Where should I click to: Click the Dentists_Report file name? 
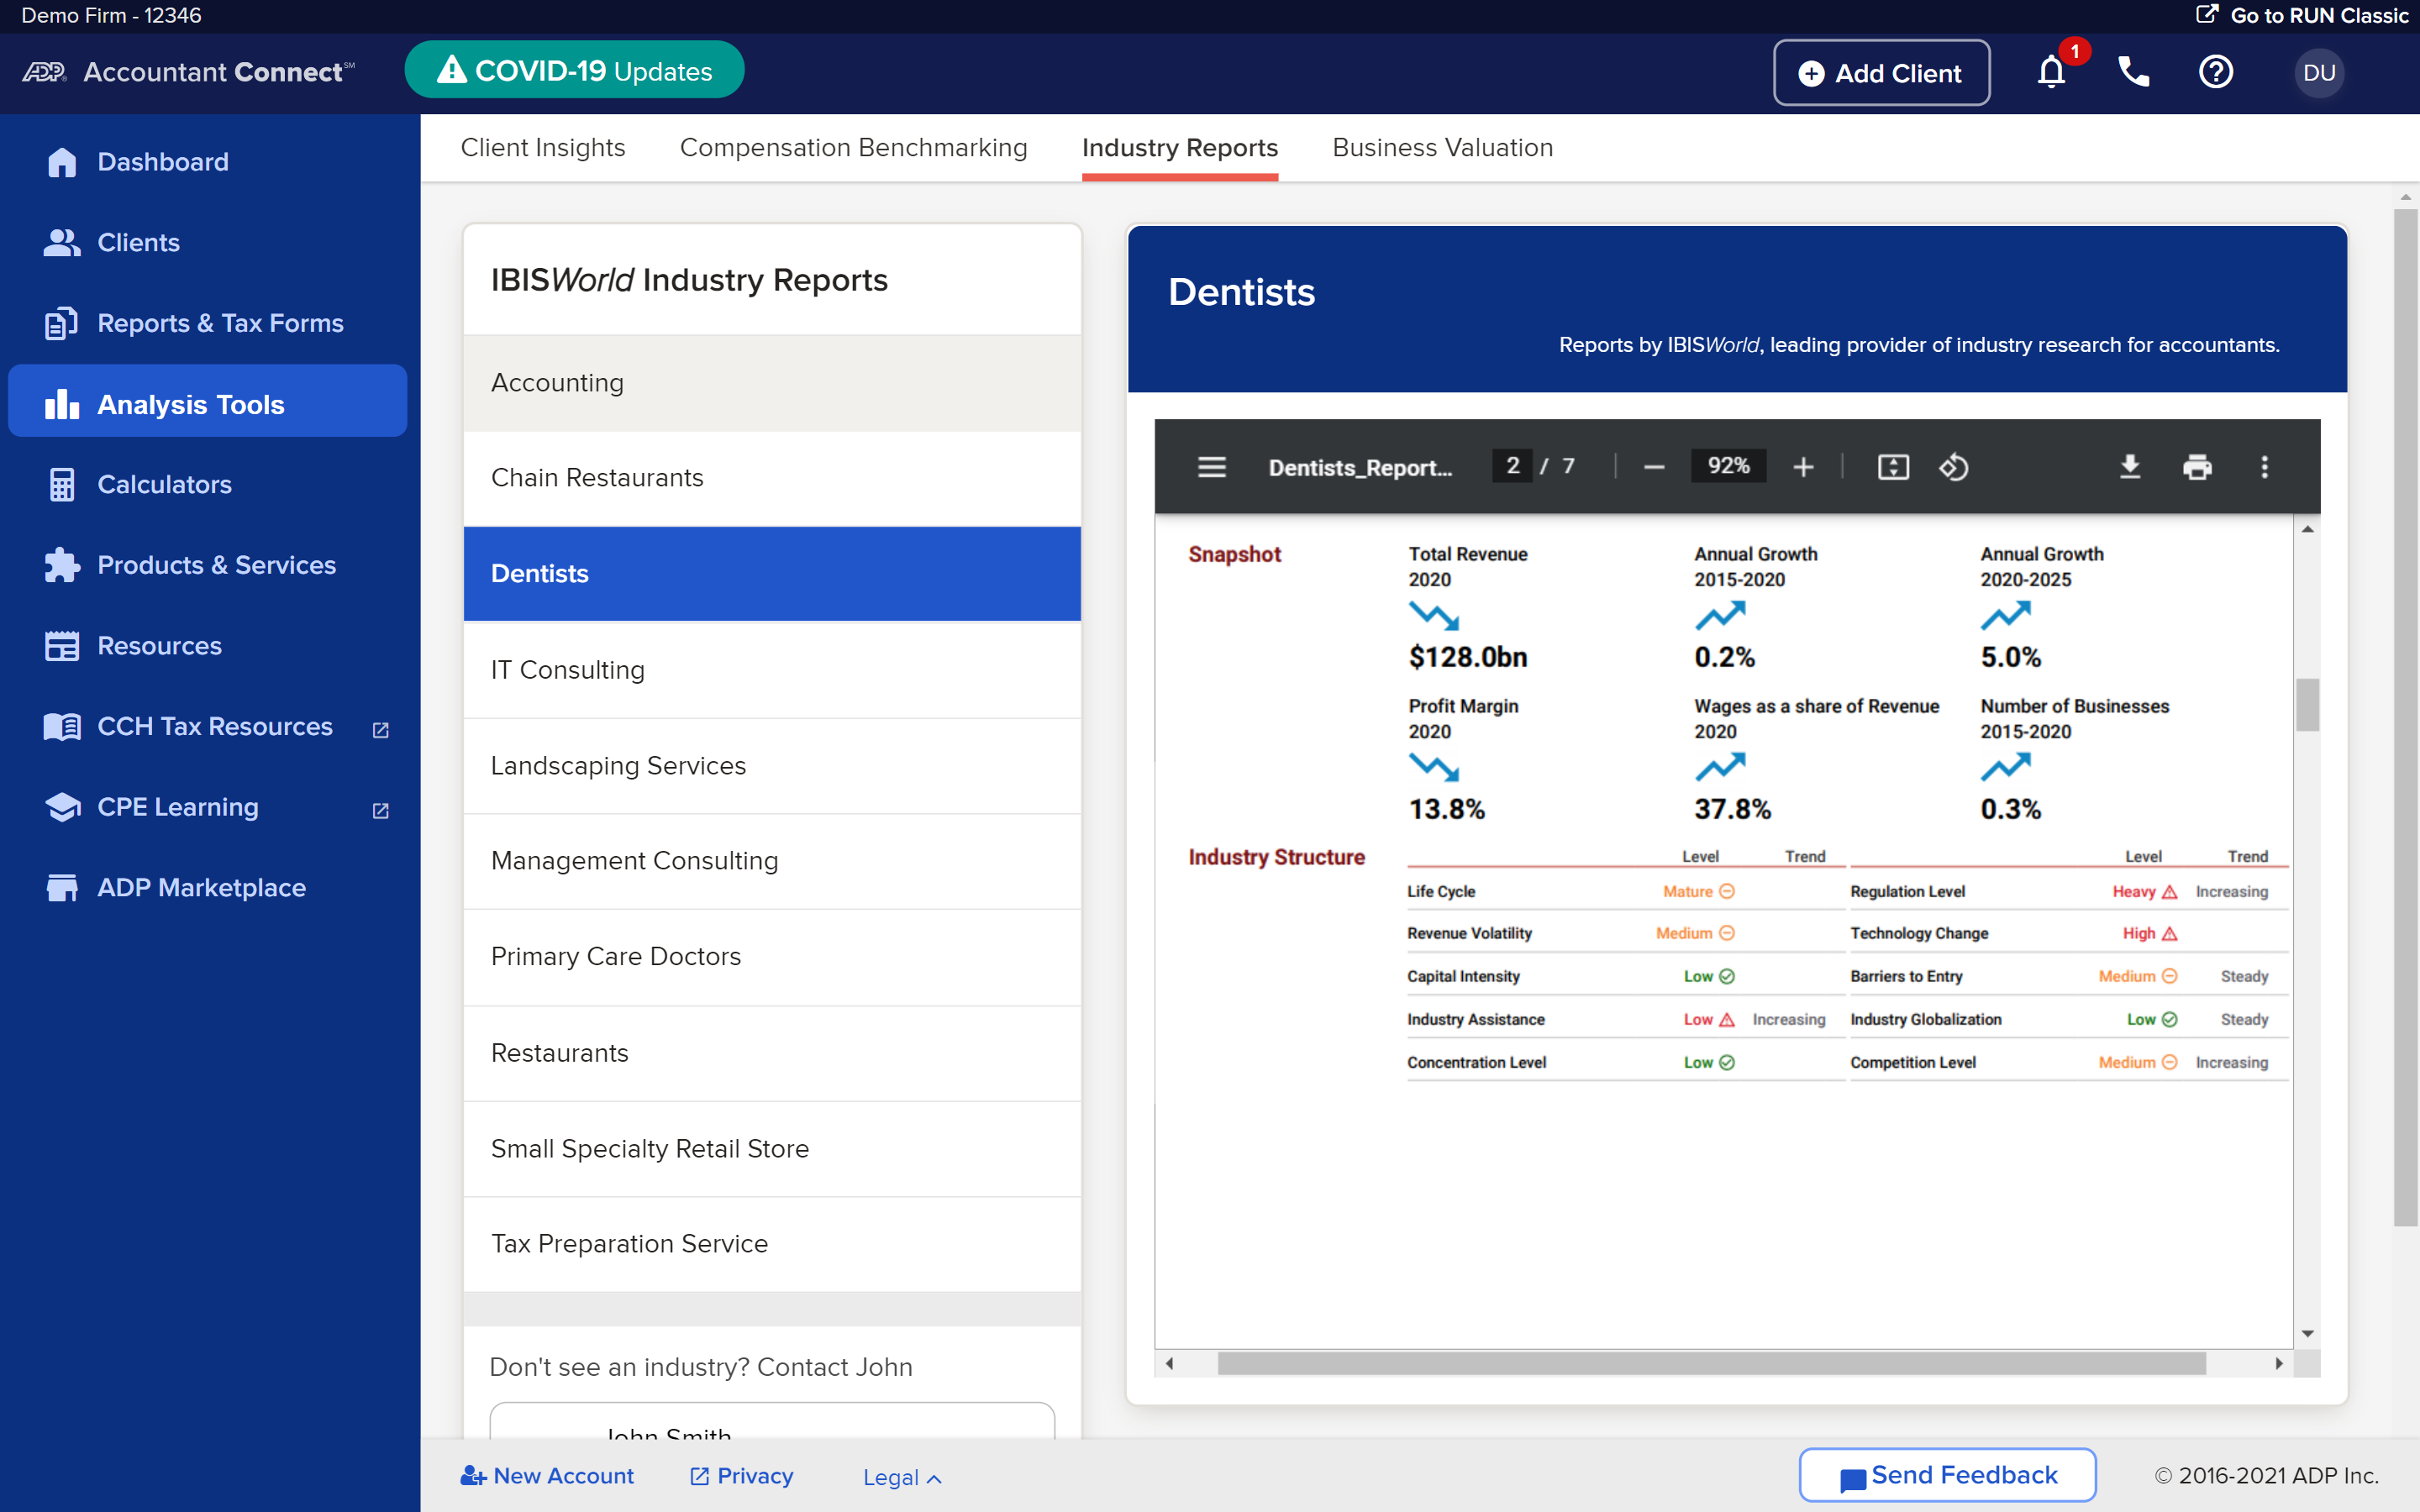pyautogui.click(x=1359, y=467)
